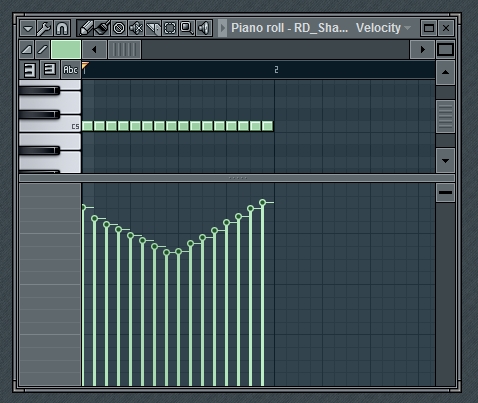Click the C5 piano key
The width and height of the screenshot is (478, 403).
(x=50, y=125)
